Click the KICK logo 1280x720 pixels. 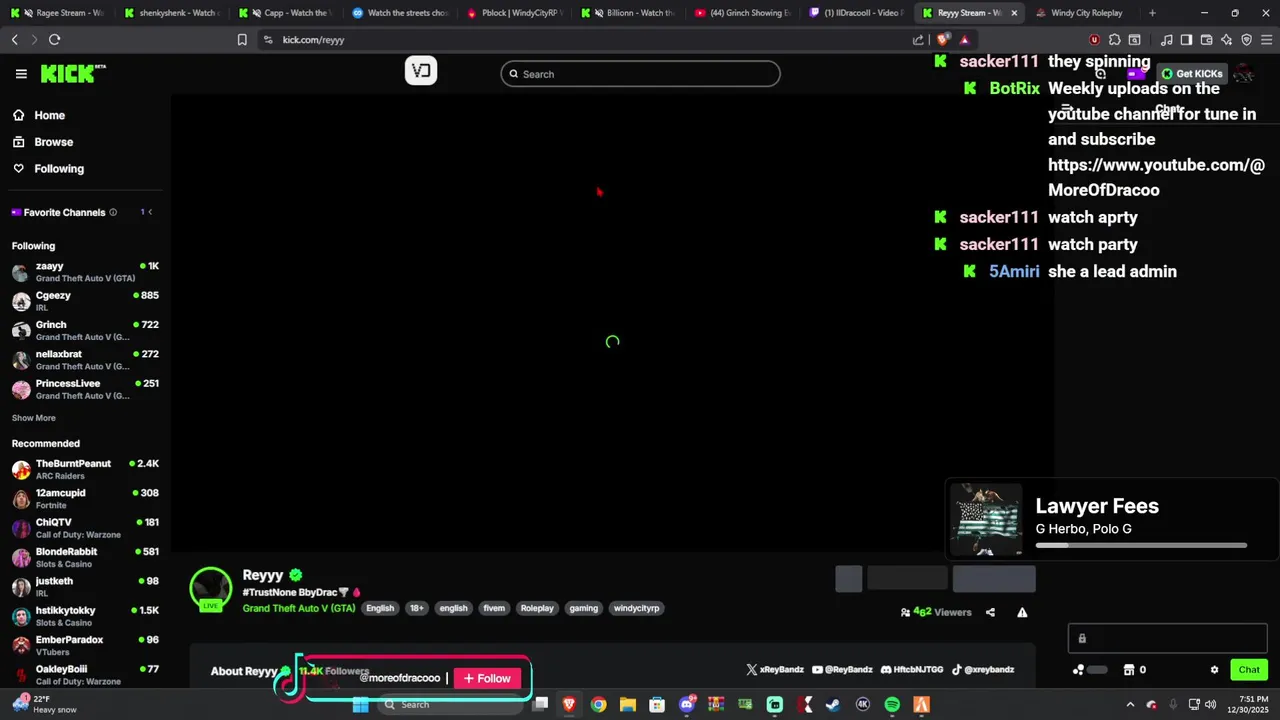[x=73, y=74]
